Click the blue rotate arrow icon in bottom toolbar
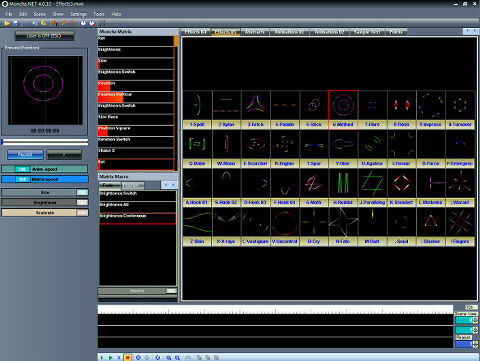This screenshot has height=361, width=480. [x=158, y=357]
